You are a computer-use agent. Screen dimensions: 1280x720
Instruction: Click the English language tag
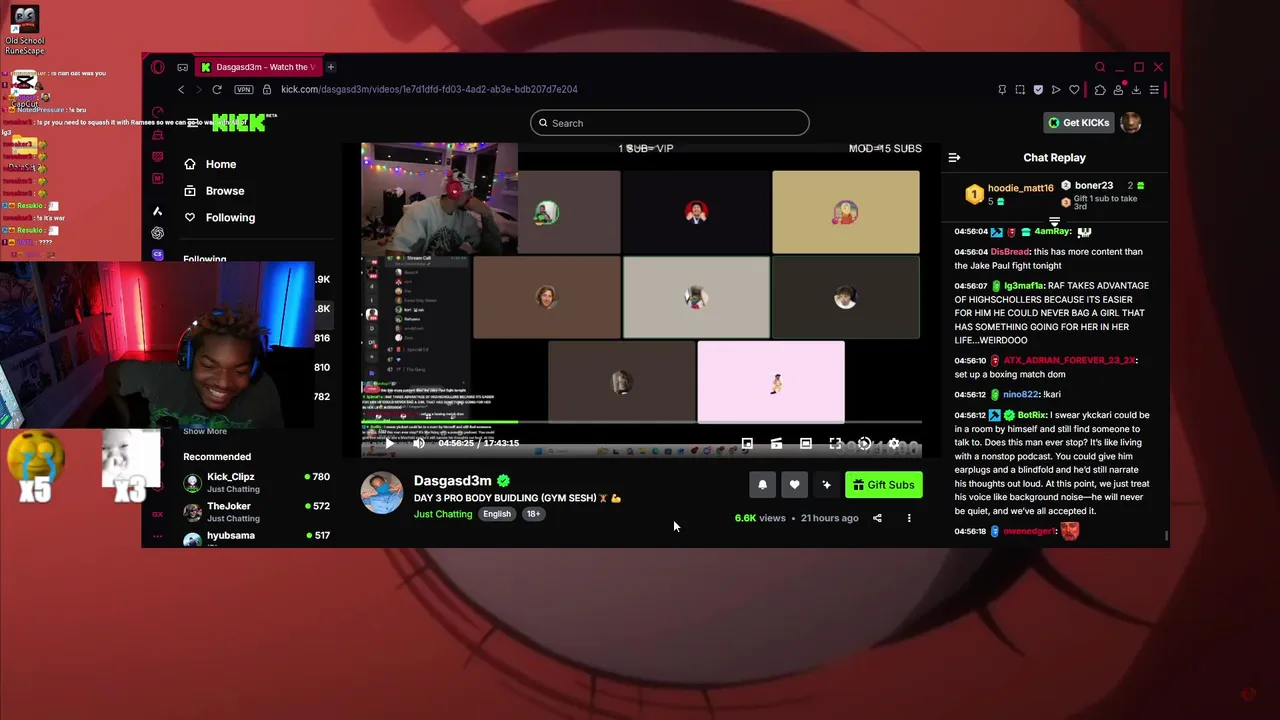pyautogui.click(x=497, y=514)
